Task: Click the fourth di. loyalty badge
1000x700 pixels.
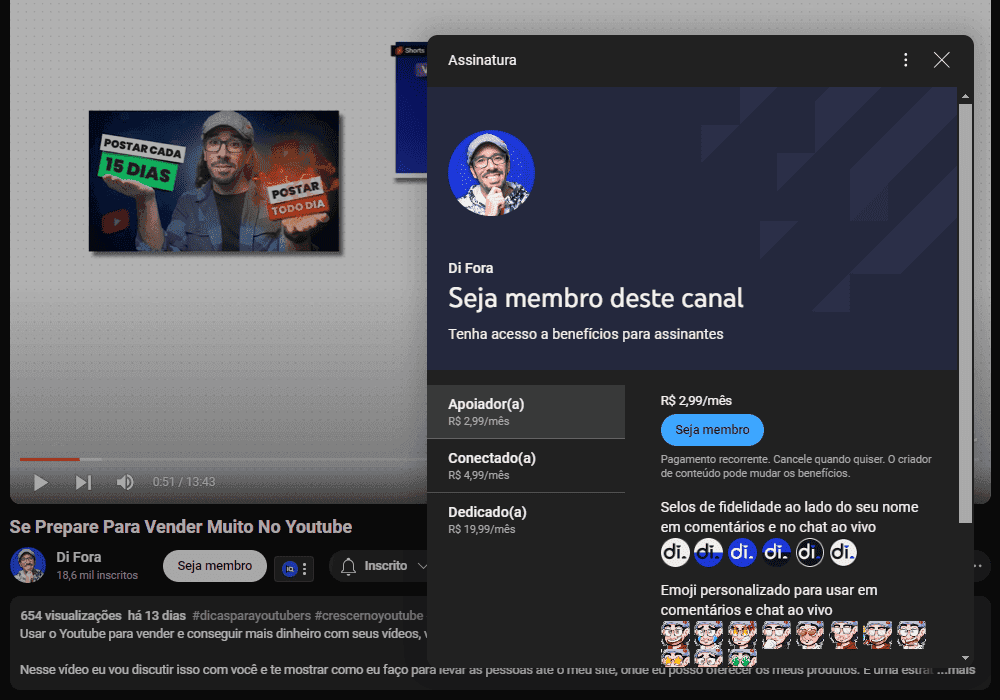Action: coord(776,553)
